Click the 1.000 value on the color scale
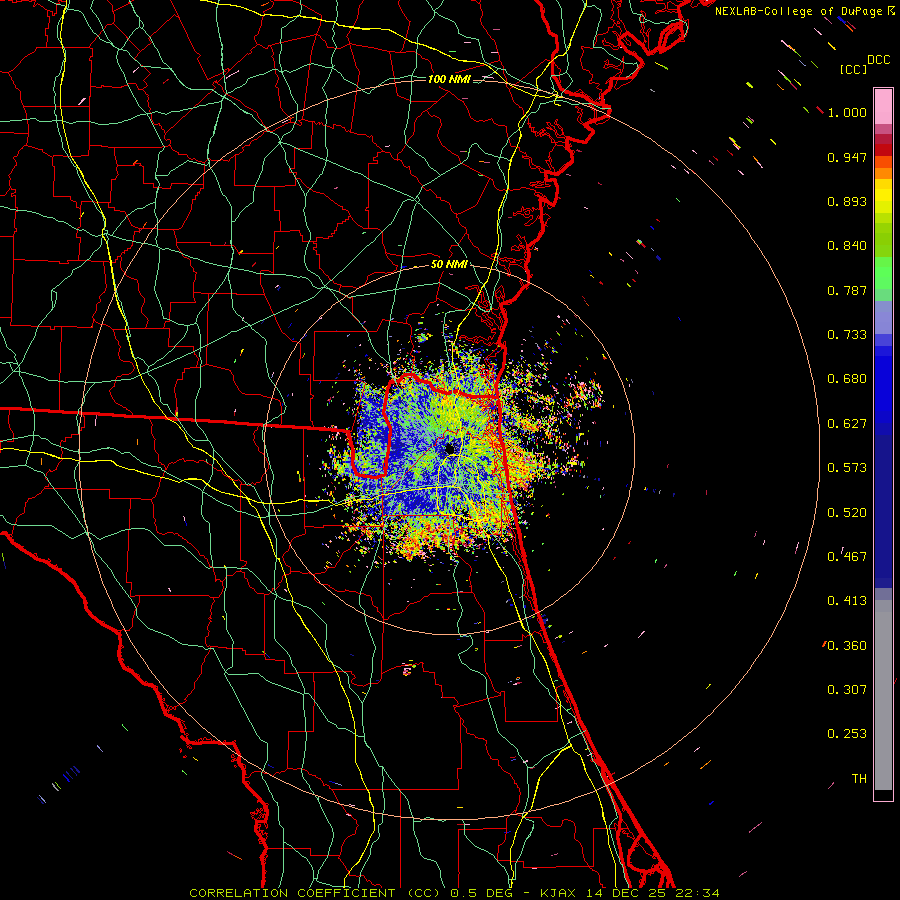 [x=847, y=112]
